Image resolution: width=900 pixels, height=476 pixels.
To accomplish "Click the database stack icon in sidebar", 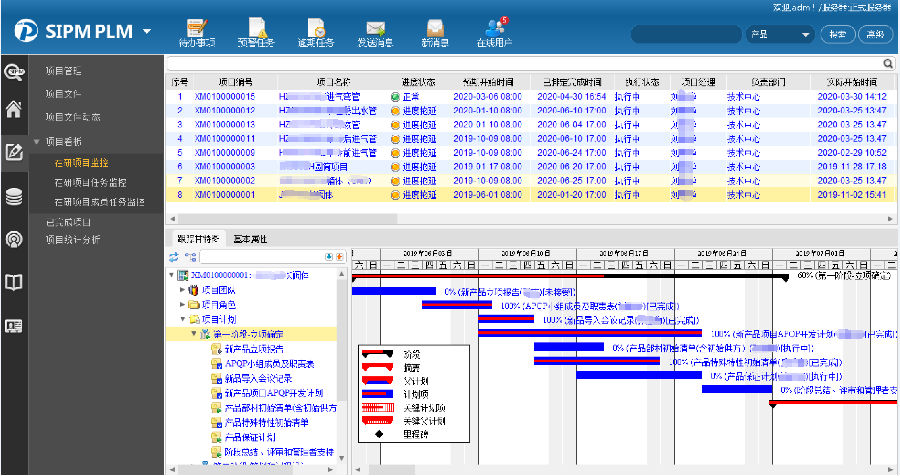I will (14, 197).
